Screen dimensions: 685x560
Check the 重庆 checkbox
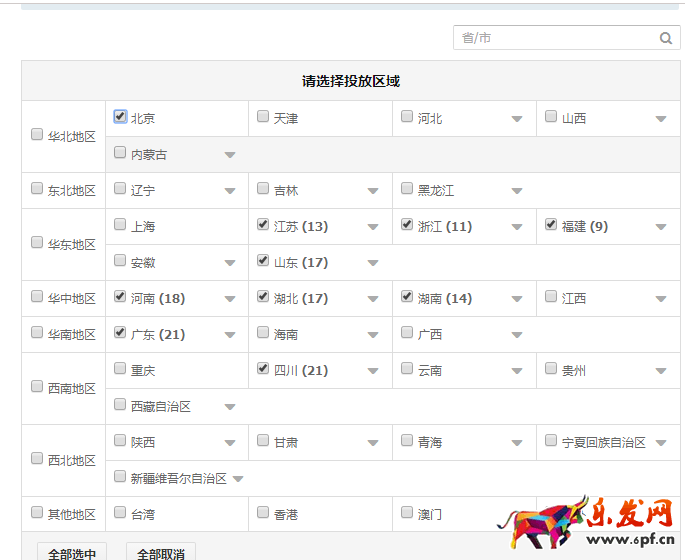pos(120,368)
